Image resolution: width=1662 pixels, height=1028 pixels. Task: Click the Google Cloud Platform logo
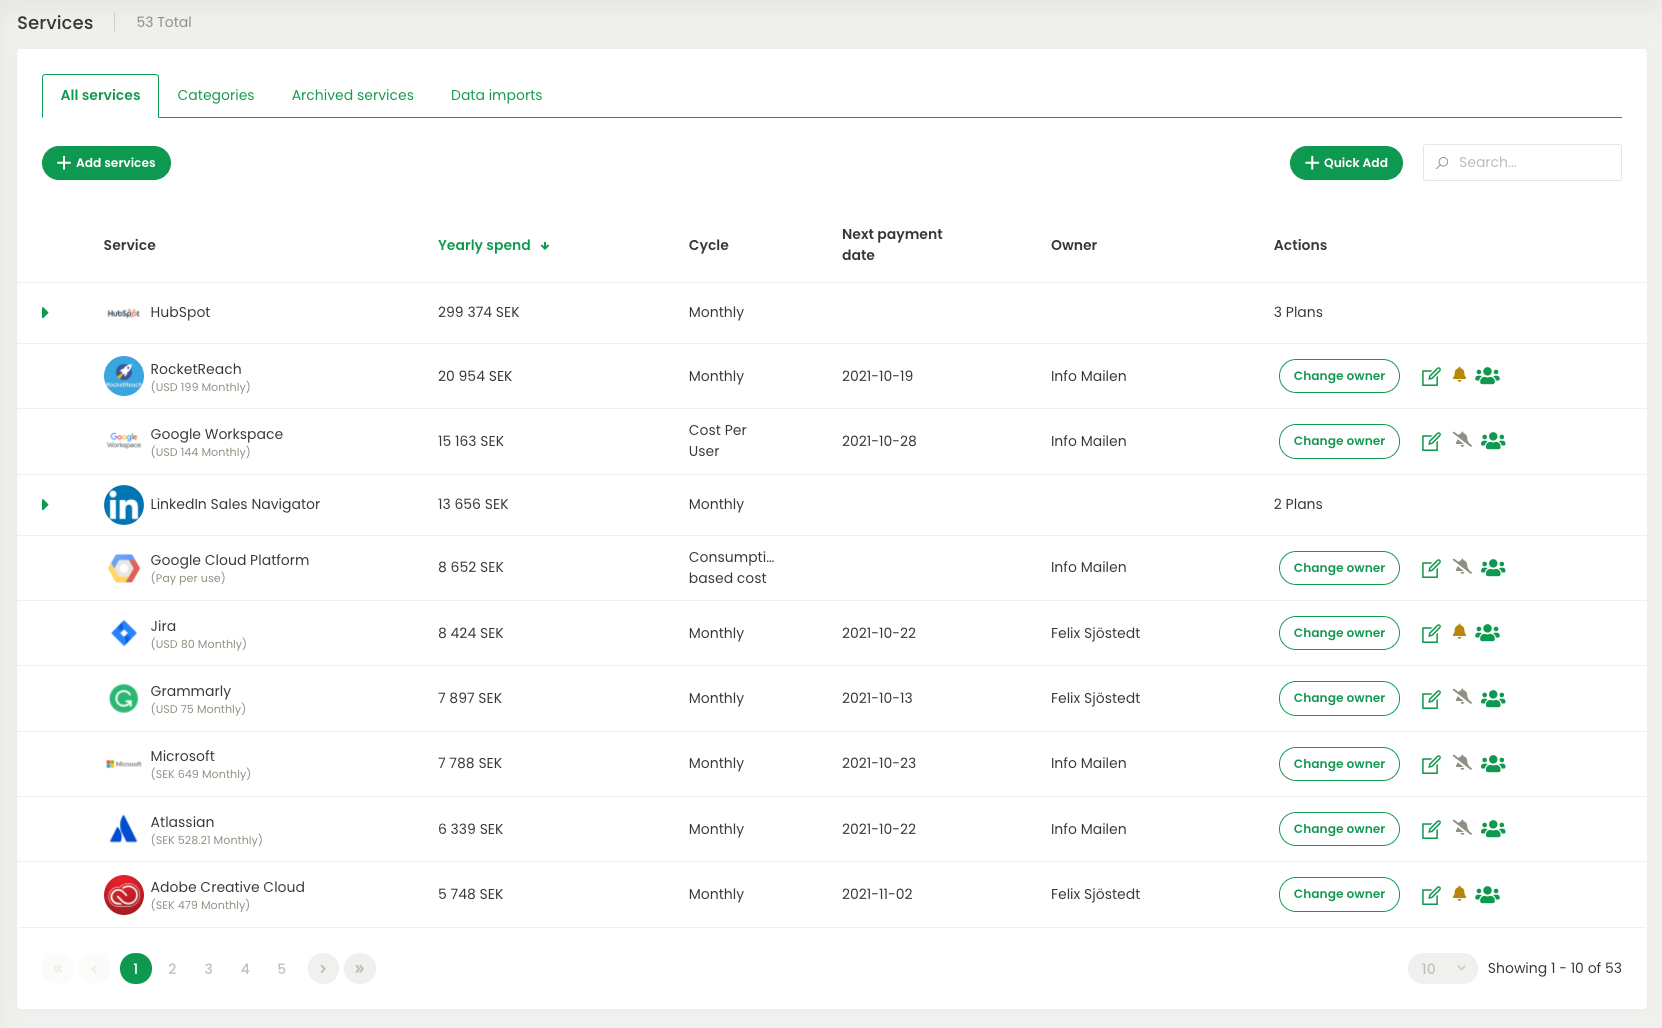click(x=124, y=568)
